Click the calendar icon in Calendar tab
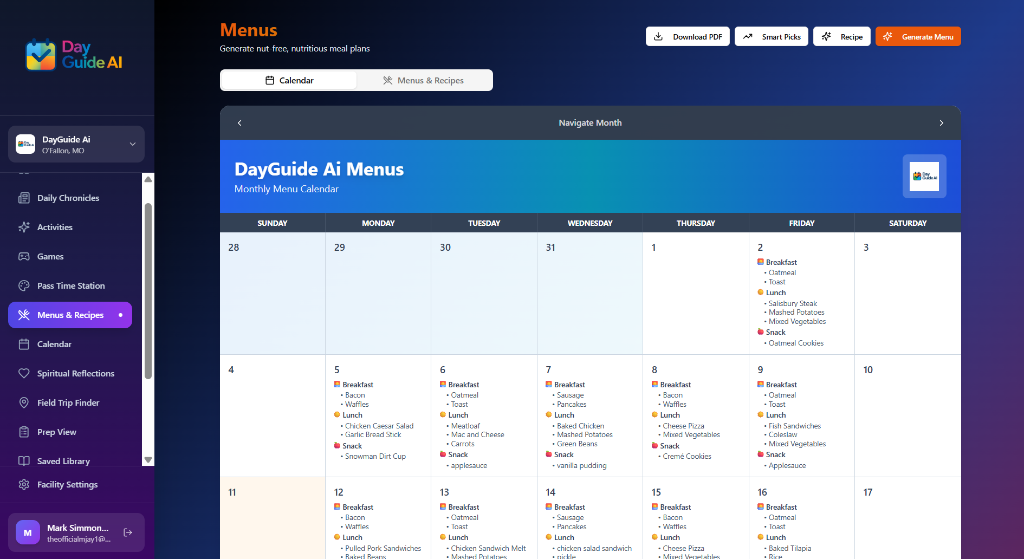Image resolution: width=1024 pixels, height=559 pixels. [x=270, y=80]
